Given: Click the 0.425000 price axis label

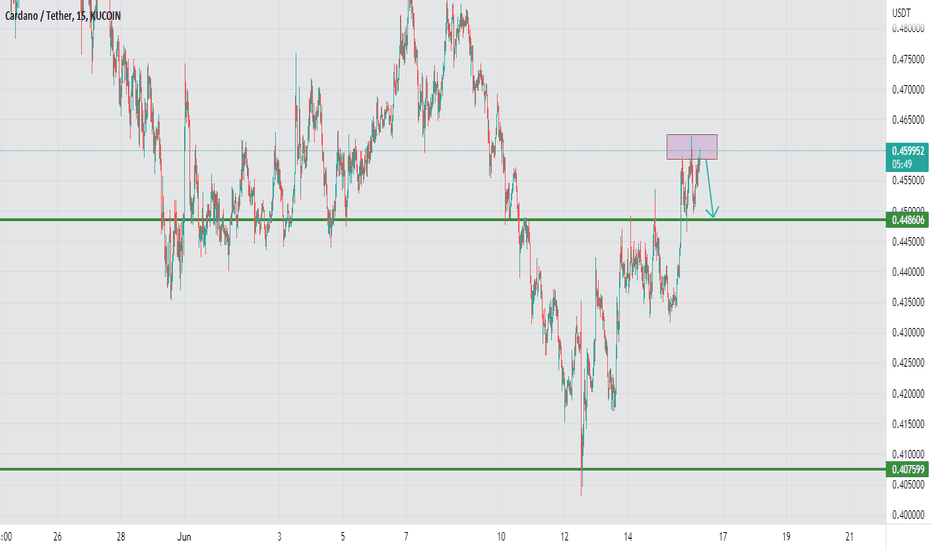Looking at the screenshot, I should (x=908, y=363).
